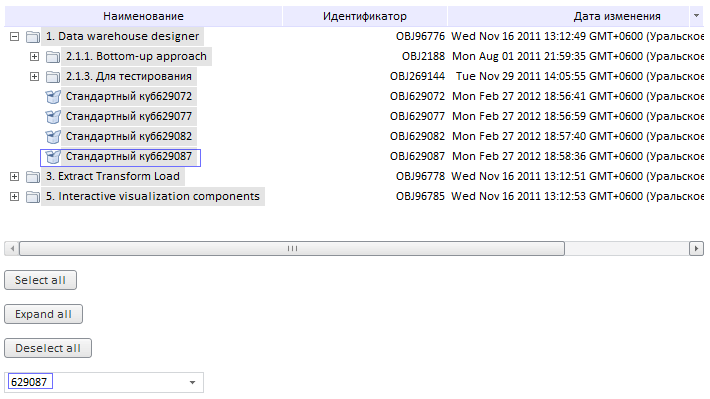Select the 3. Extract Transform Load row
710x399 pixels.
pos(113,176)
